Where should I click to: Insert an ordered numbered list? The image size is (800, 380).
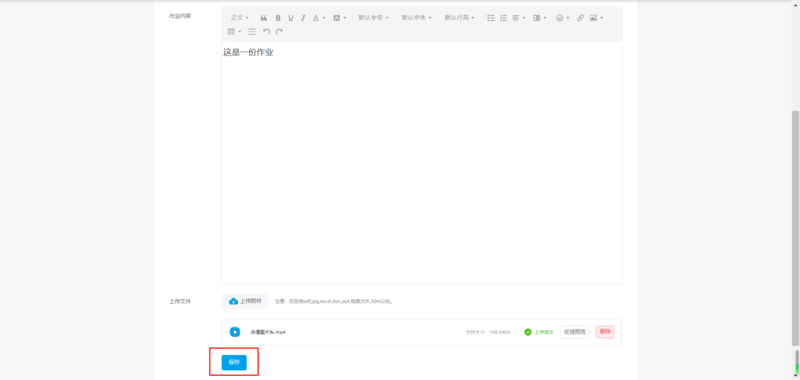pos(503,18)
